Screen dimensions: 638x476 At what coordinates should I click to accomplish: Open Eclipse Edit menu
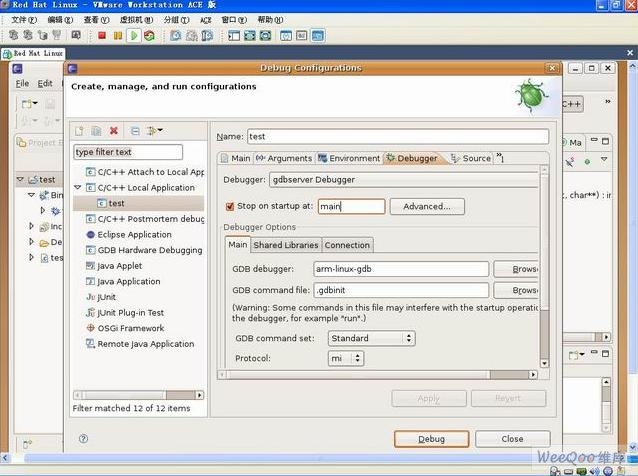[x=45, y=83]
